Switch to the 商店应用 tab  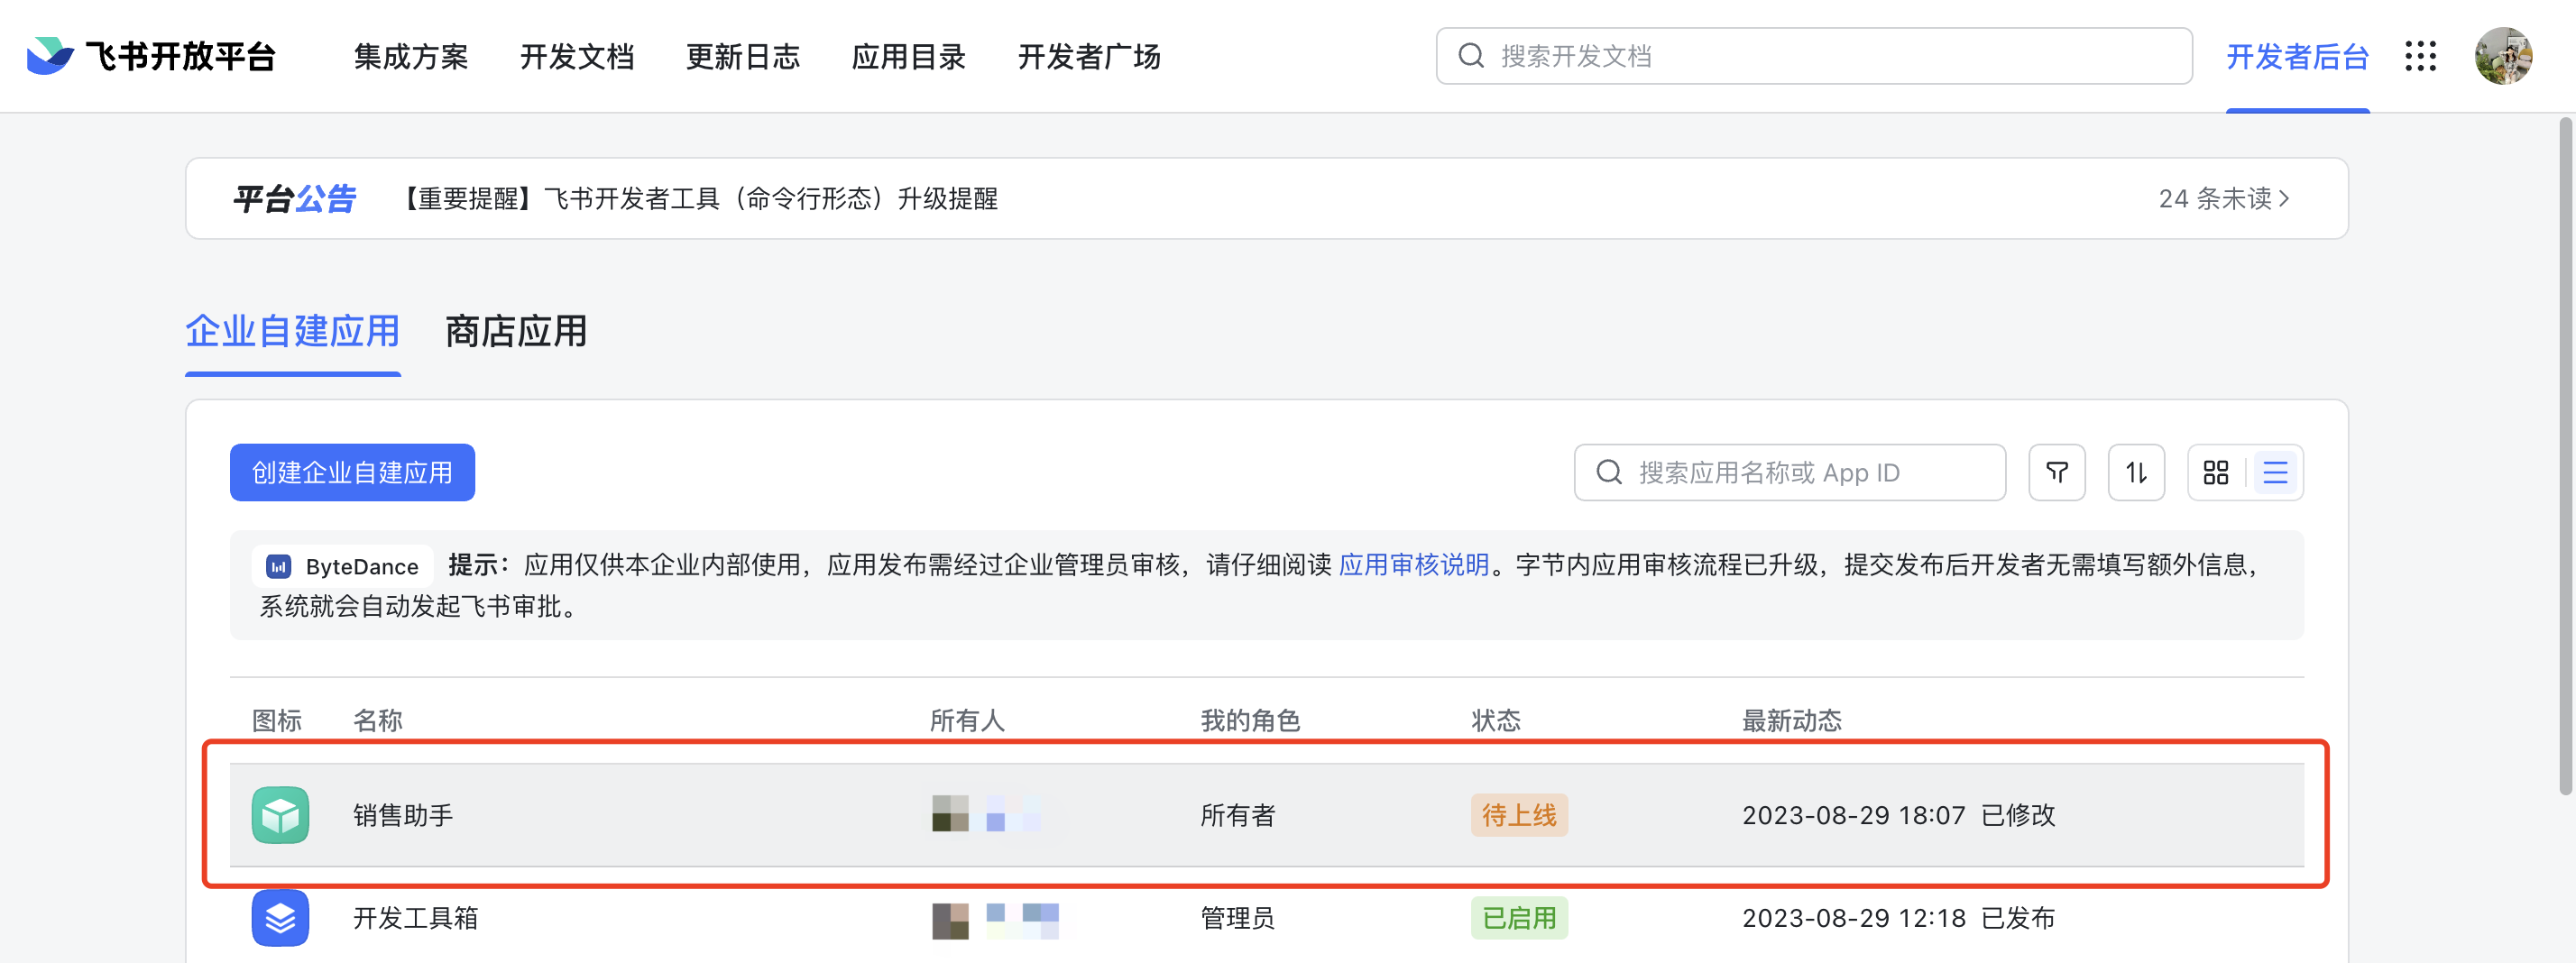(x=516, y=331)
